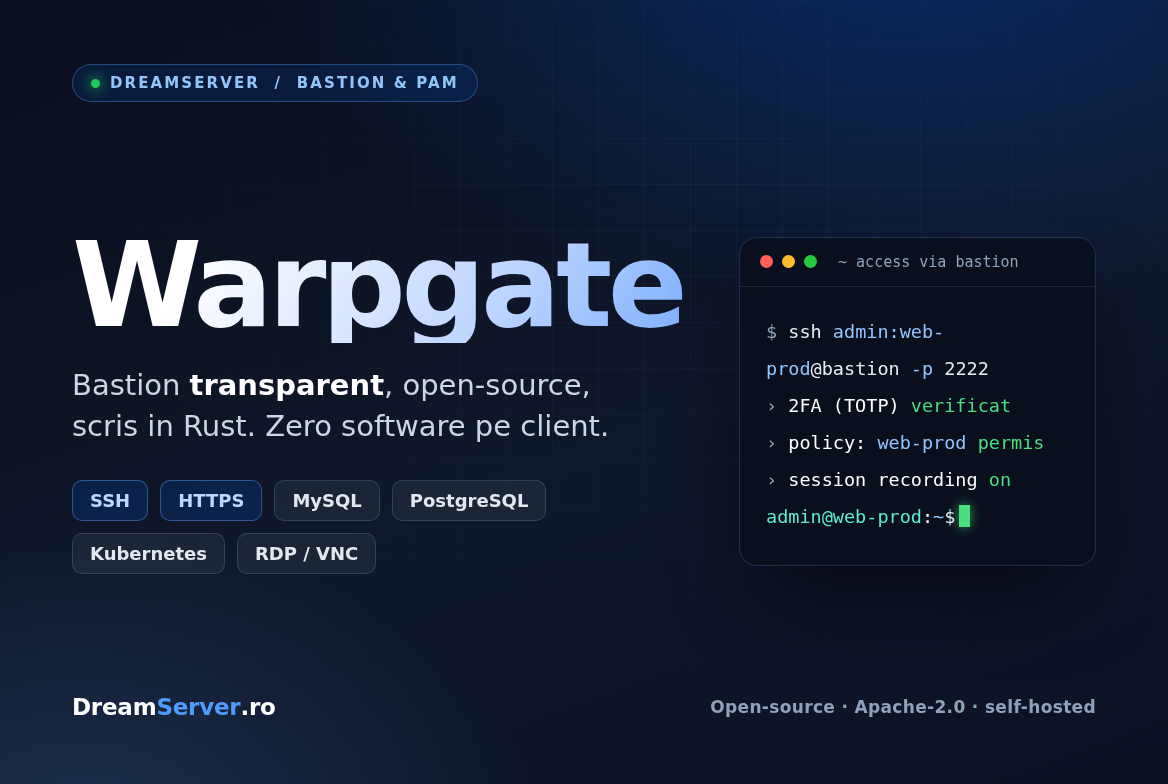Screen dimensions: 1168x784
Task: Open the DreamServer.ro link
Action: [x=174, y=707]
